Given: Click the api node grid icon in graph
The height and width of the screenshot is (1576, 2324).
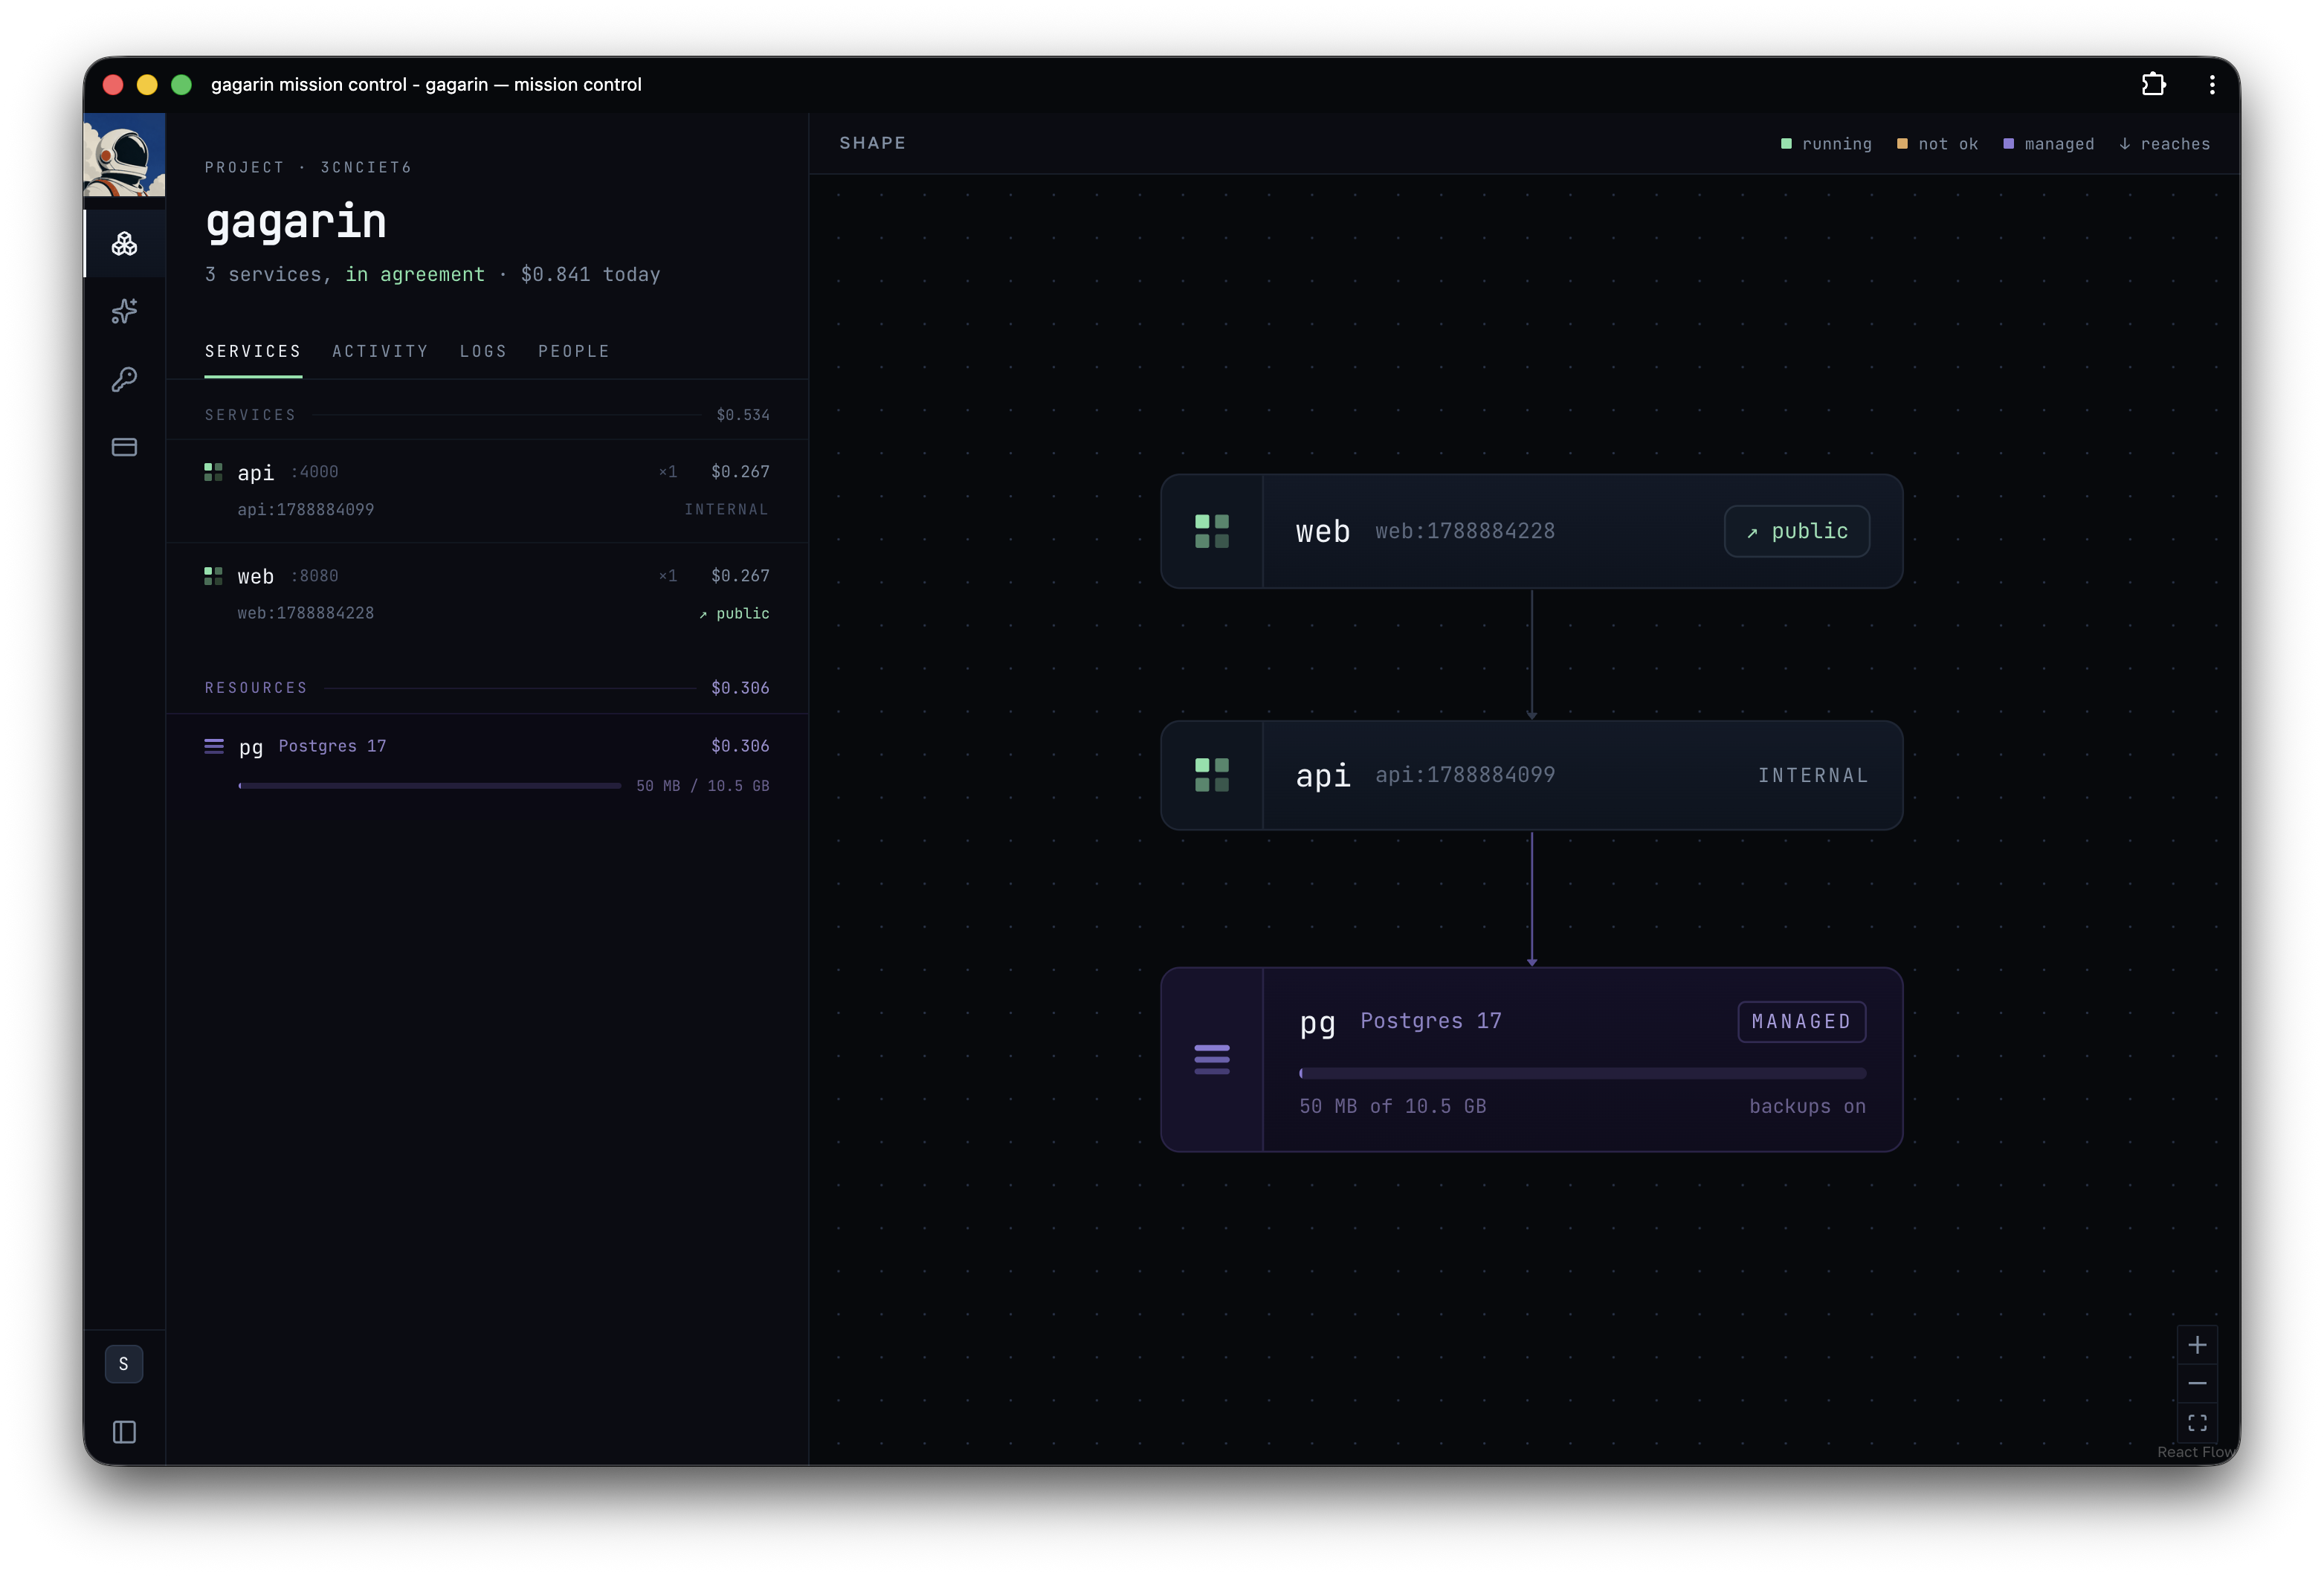Looking at the screenshot, I should pyautogui.click(x=1211, y=775).
